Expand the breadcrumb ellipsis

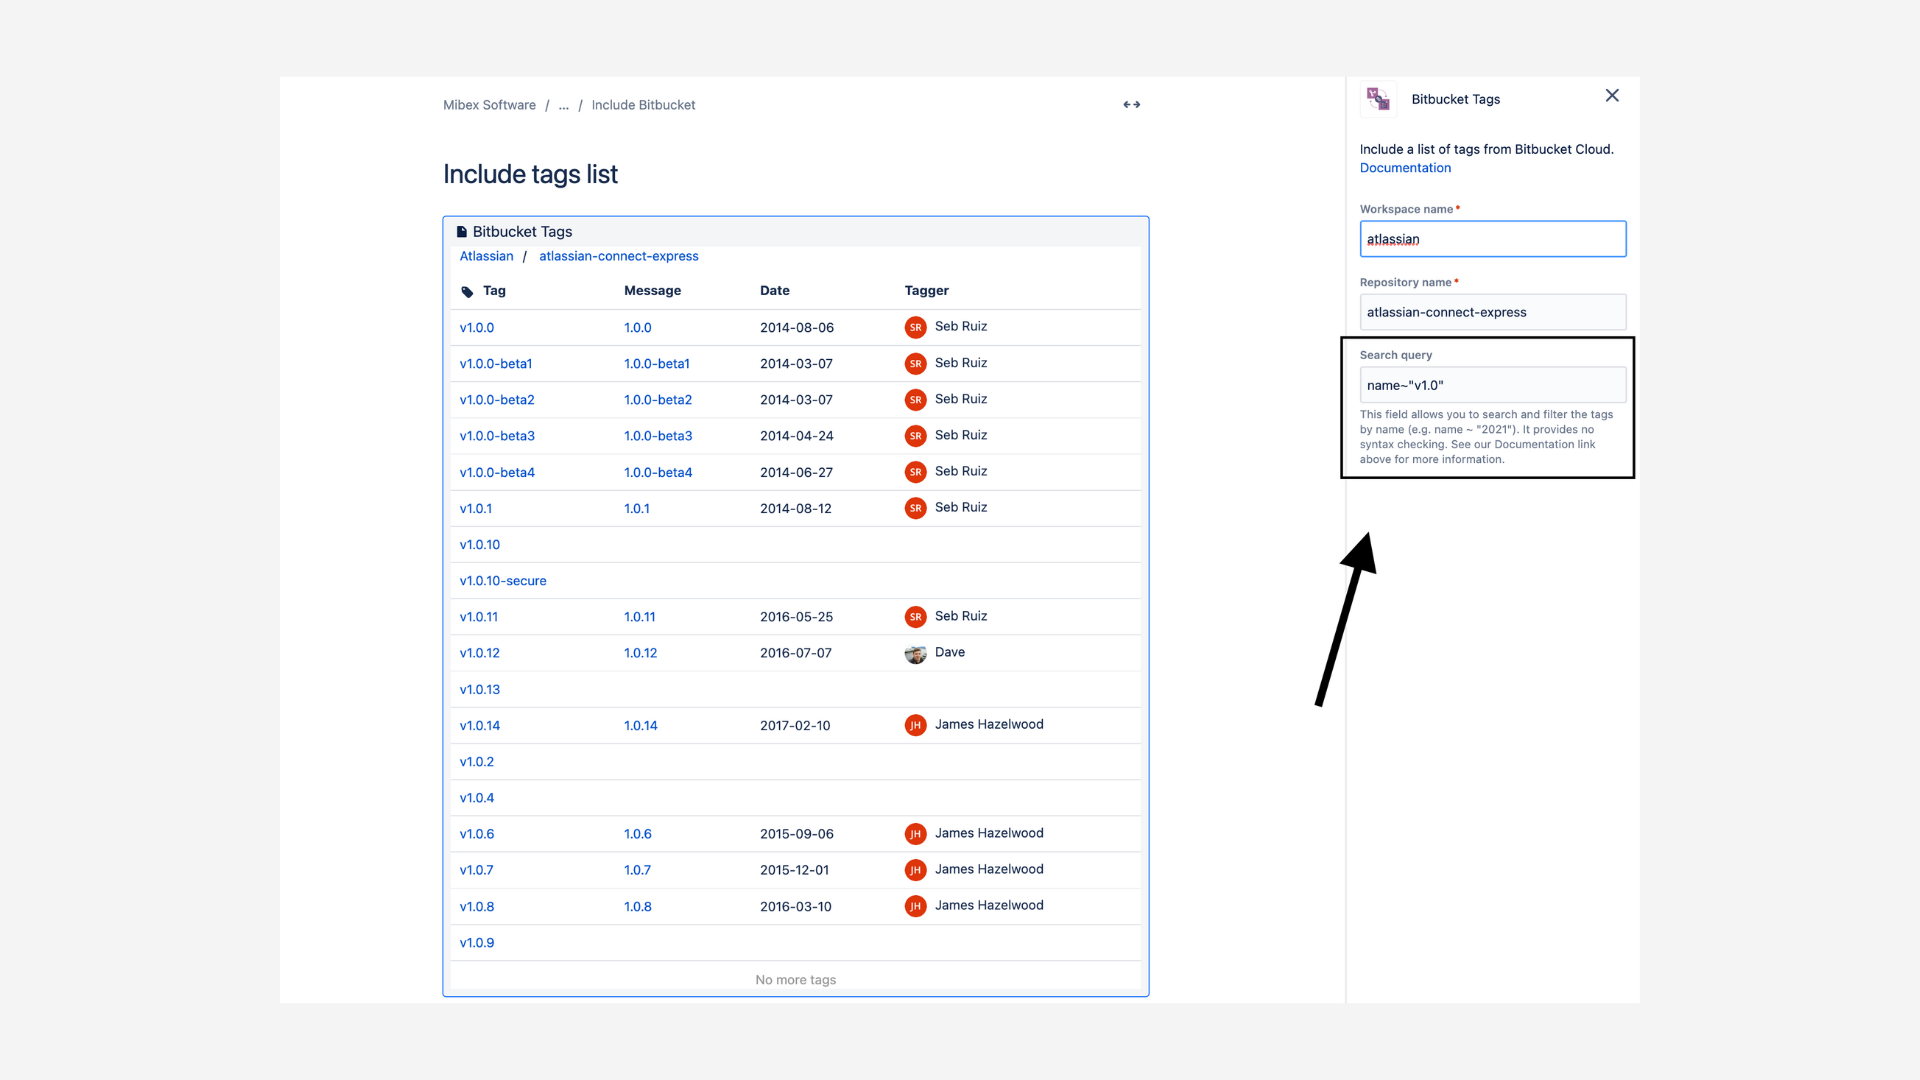tap(564, 105)
